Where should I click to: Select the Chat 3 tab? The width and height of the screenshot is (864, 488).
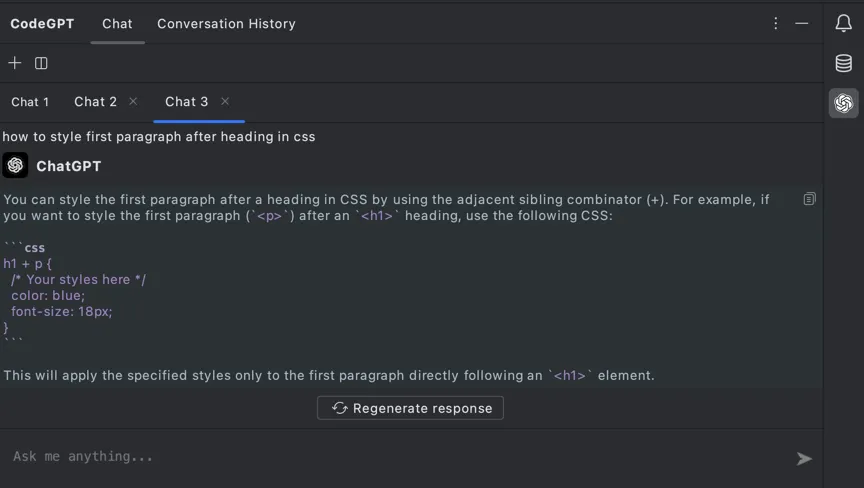(187, 102)
